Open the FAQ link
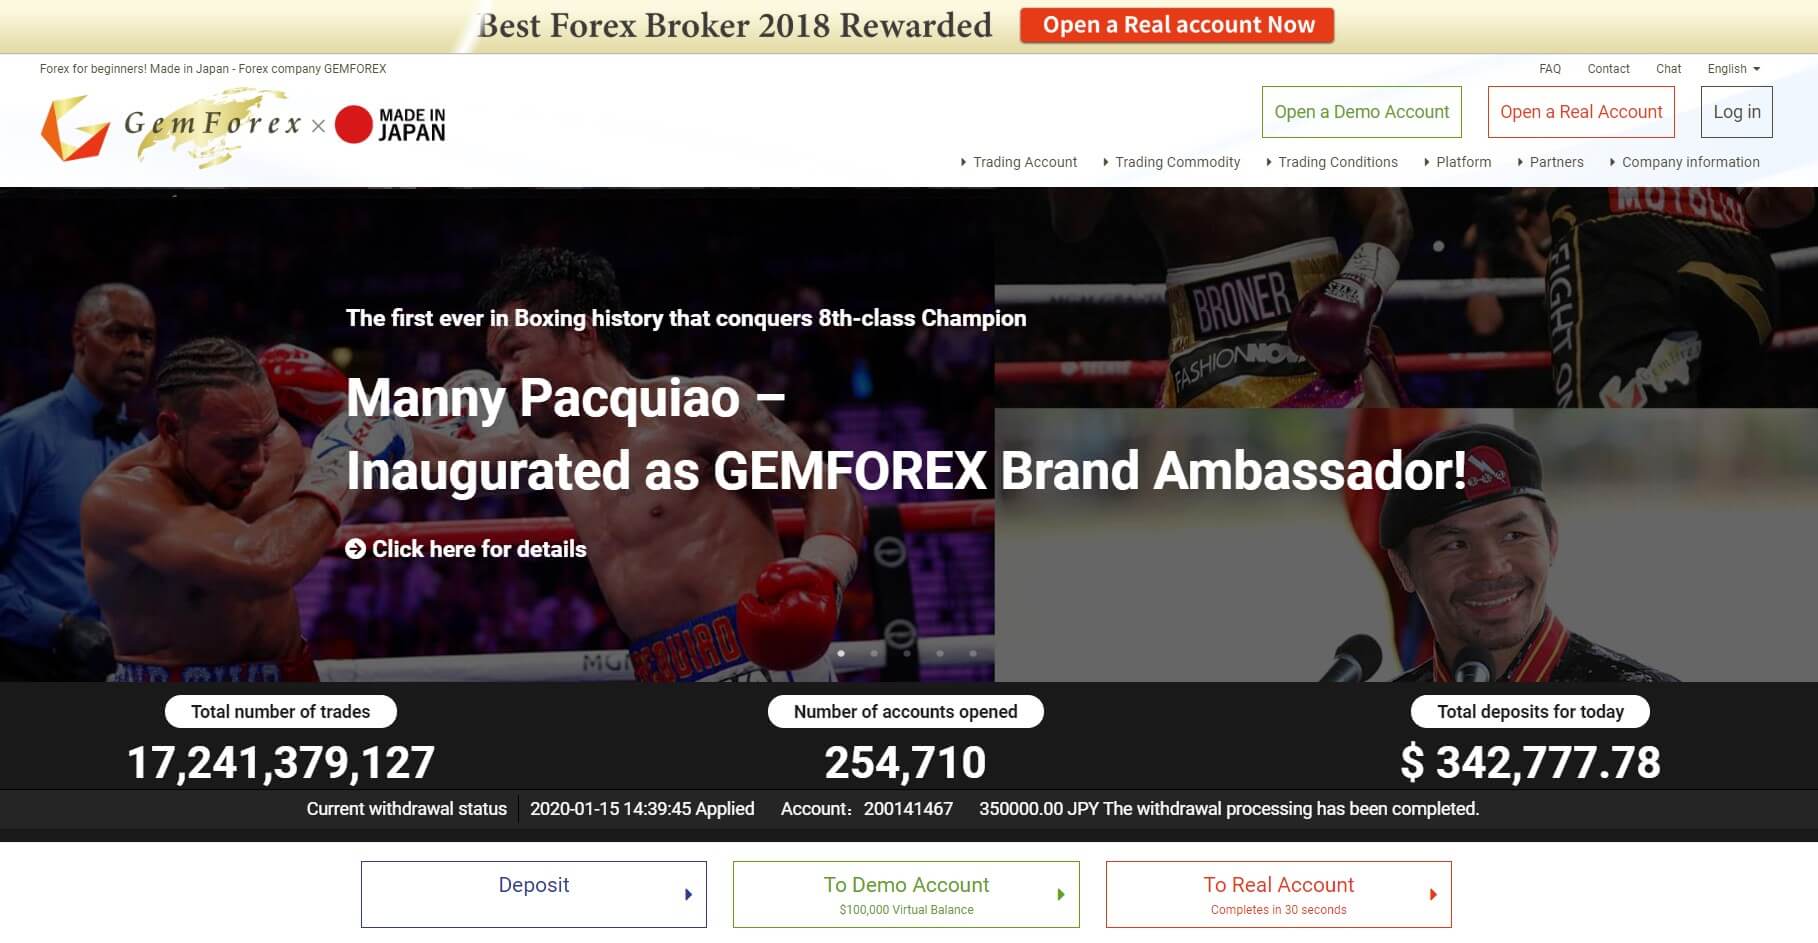This screenshot has width=1818, height=943. coord(1550,69)
